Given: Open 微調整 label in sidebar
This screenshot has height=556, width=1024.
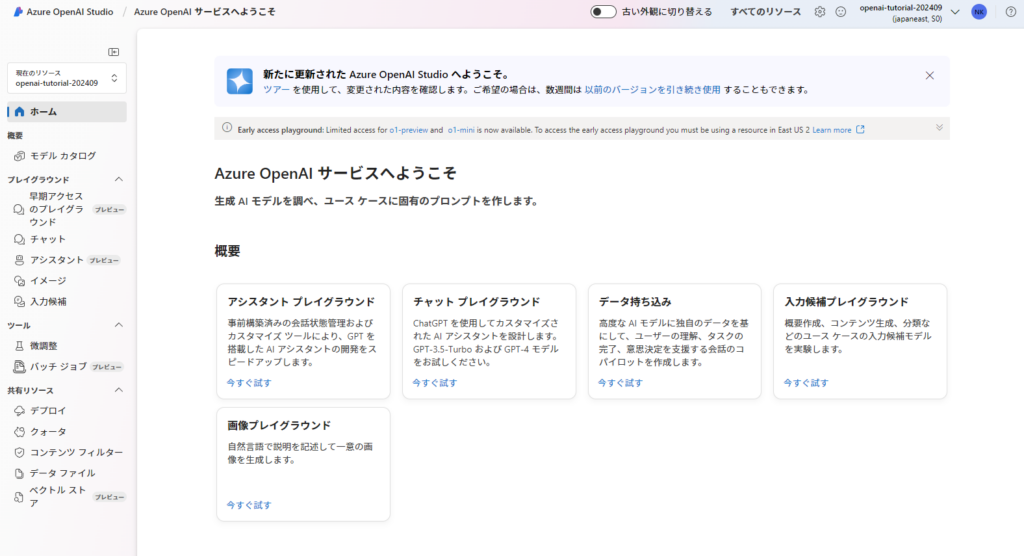Looking at the screenshot, I should tap(44, 346).
